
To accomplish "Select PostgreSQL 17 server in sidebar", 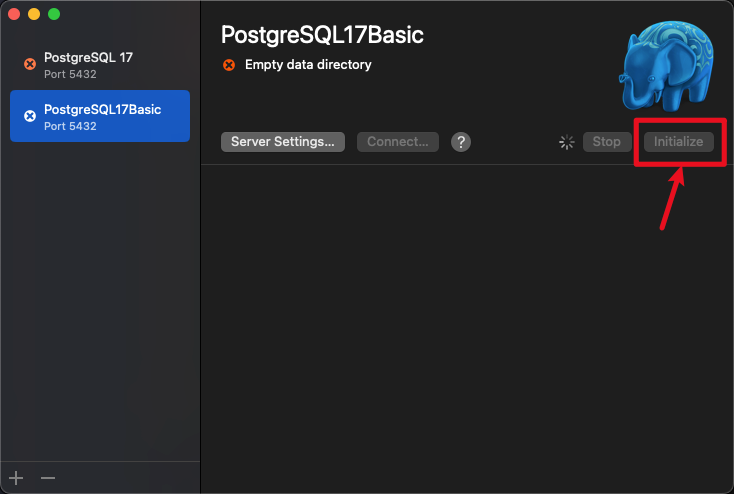I will 100,65.
